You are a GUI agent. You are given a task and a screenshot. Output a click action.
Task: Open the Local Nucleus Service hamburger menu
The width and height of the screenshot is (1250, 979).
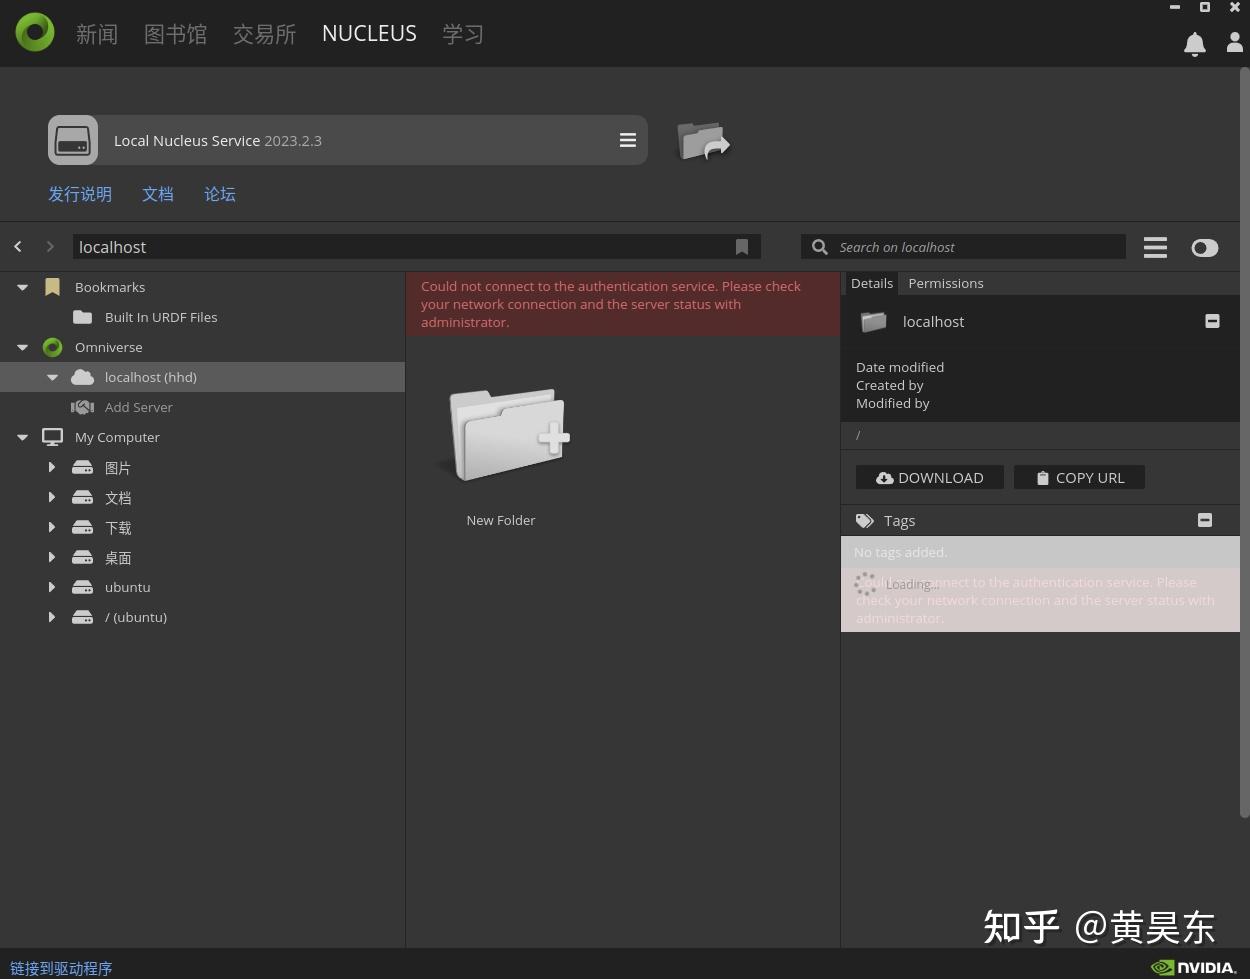coord(627,140)
